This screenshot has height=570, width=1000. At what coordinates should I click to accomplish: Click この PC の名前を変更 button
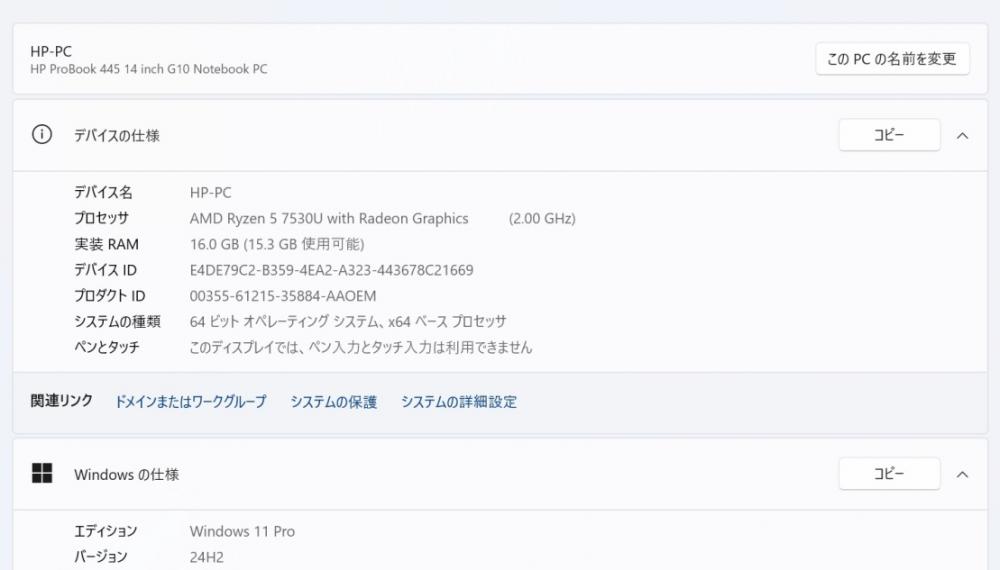click(892, 59)
